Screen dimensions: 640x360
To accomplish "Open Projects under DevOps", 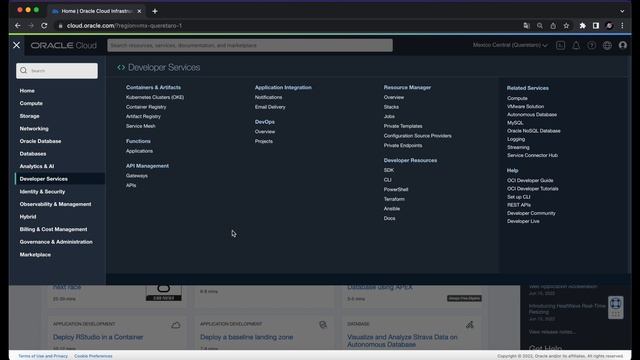I will pyautogui.click(x=264, y=141).
